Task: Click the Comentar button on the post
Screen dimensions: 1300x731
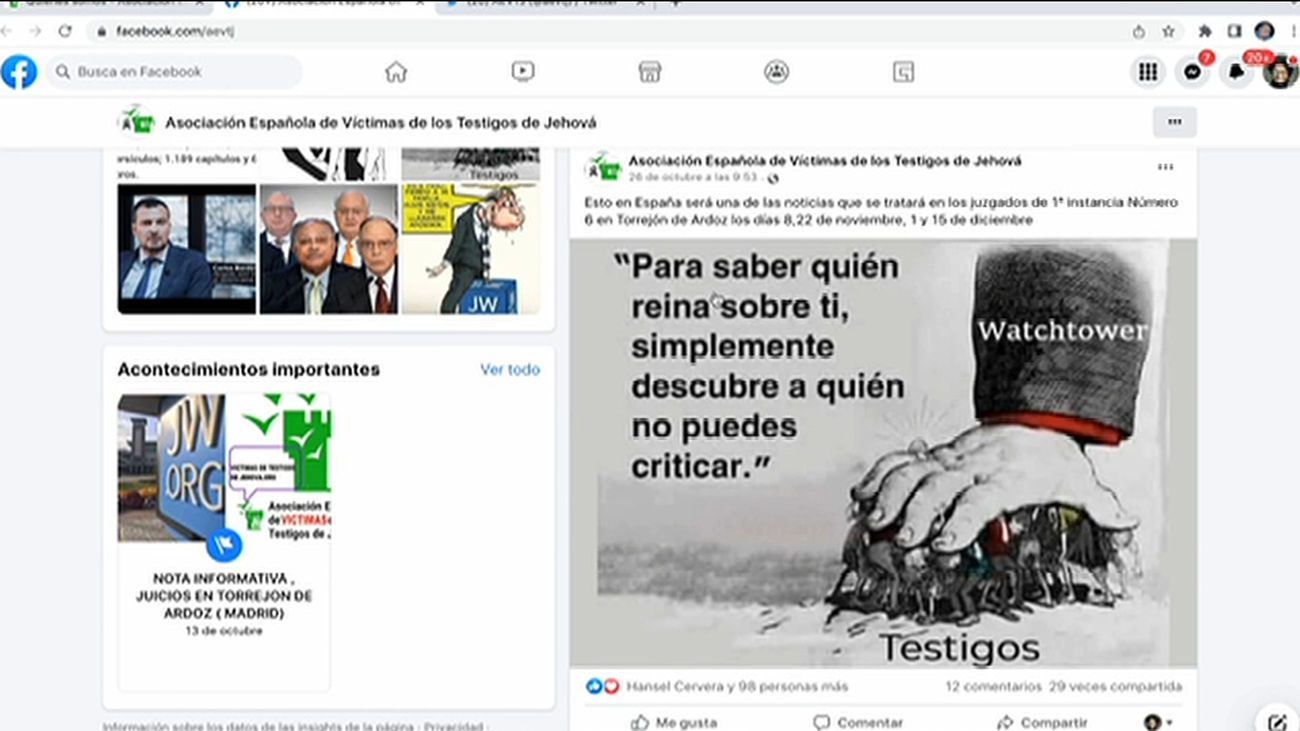Action: pyautogui.click(x=858, y=722)
